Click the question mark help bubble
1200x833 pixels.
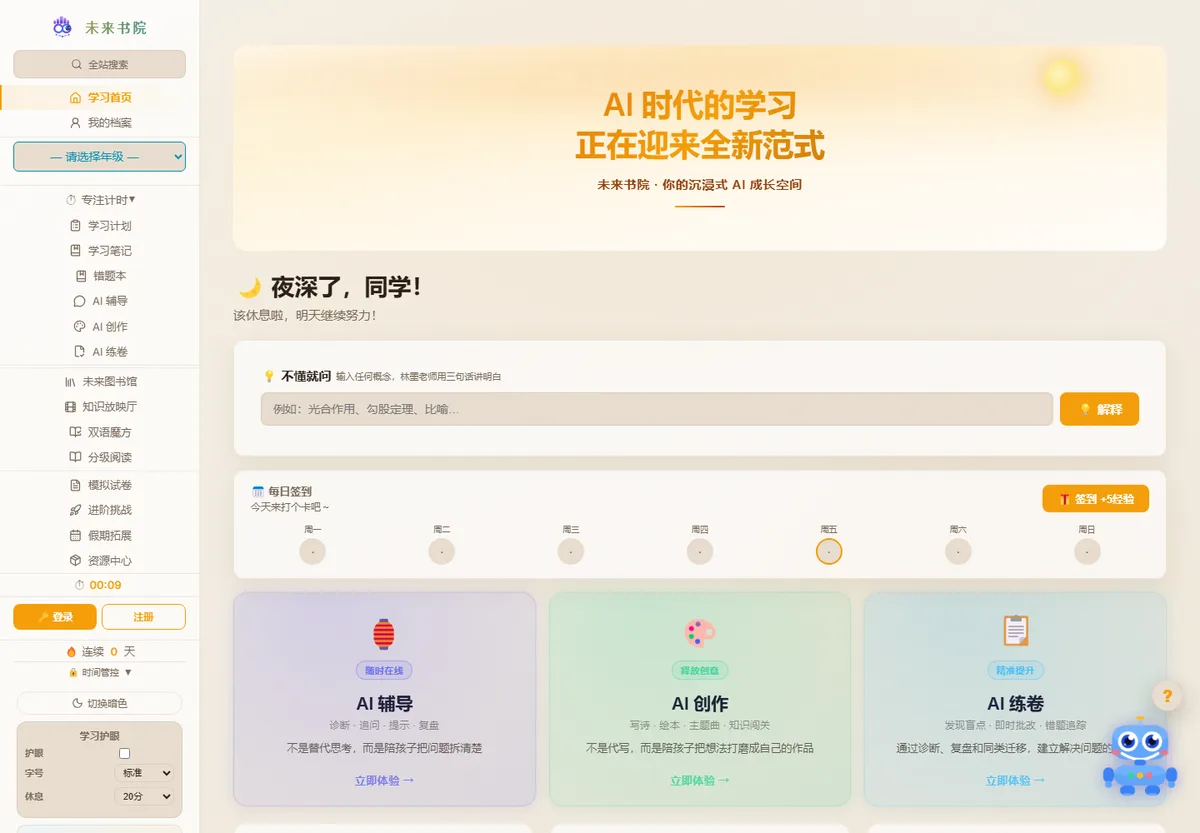click(x=1167, y=696)
